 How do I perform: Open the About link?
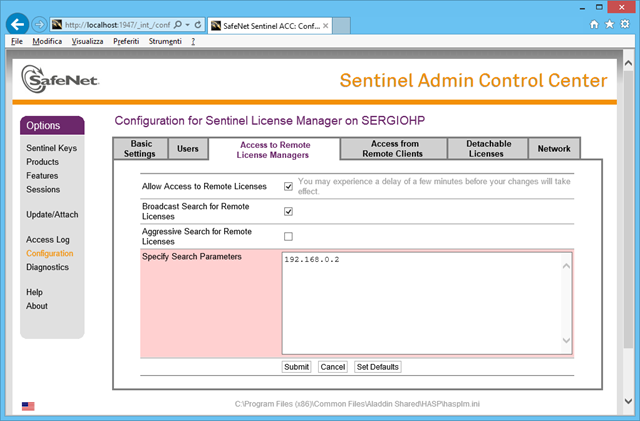tap(37, 306)
